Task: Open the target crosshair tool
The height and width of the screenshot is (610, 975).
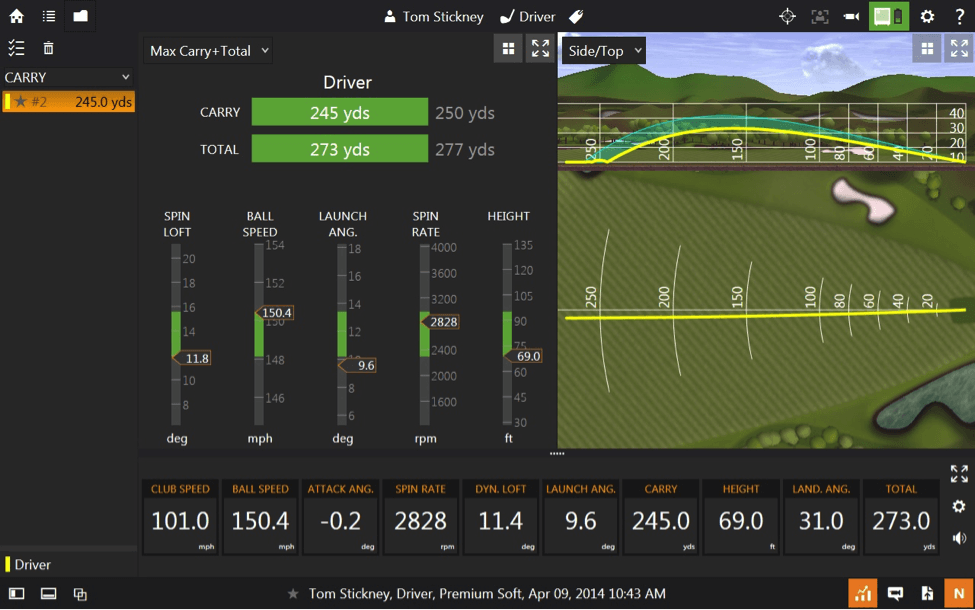Action: 787,16
